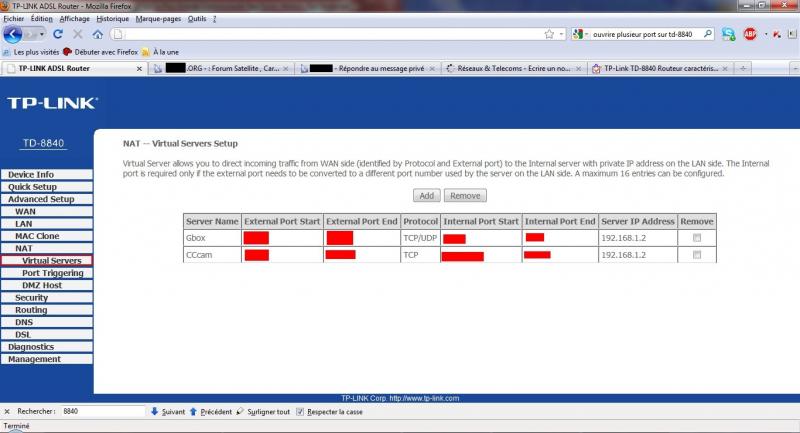The image size is (800, 433).
Task: Open Débuter avec Firefox bookmark
Action: (x=101, y=52)
